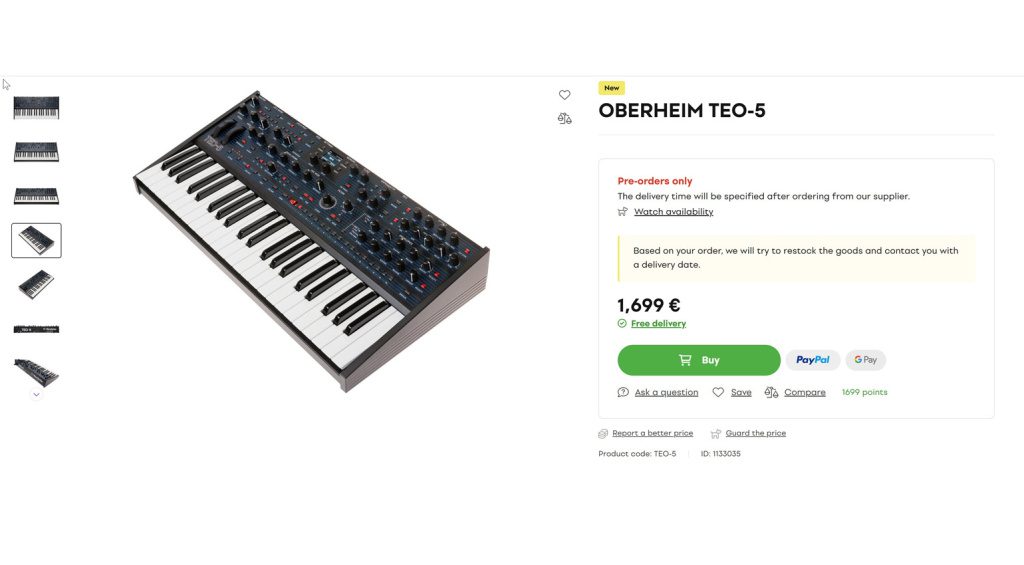
Task: Click the scales compare icon beside the product image
Action: tap(564, 118)
